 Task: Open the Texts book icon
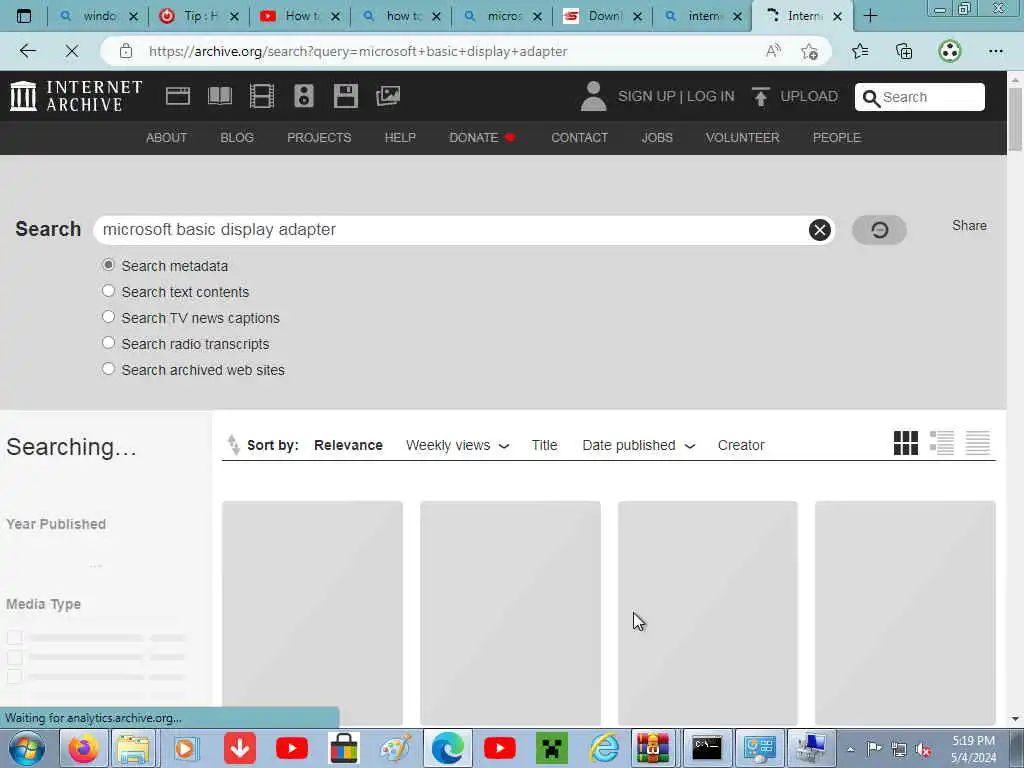(219, 96)
